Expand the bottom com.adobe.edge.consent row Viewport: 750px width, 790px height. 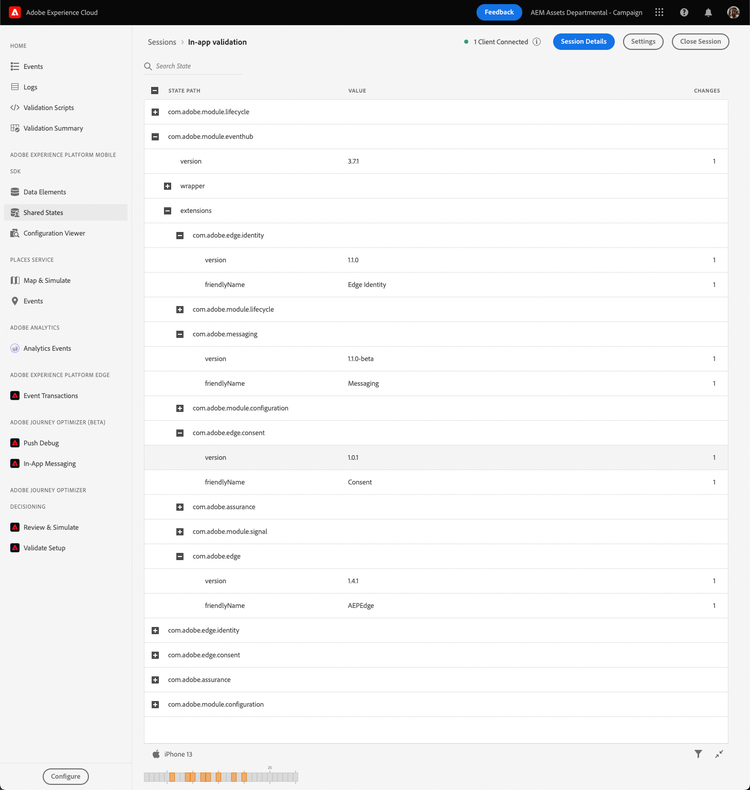155,655
